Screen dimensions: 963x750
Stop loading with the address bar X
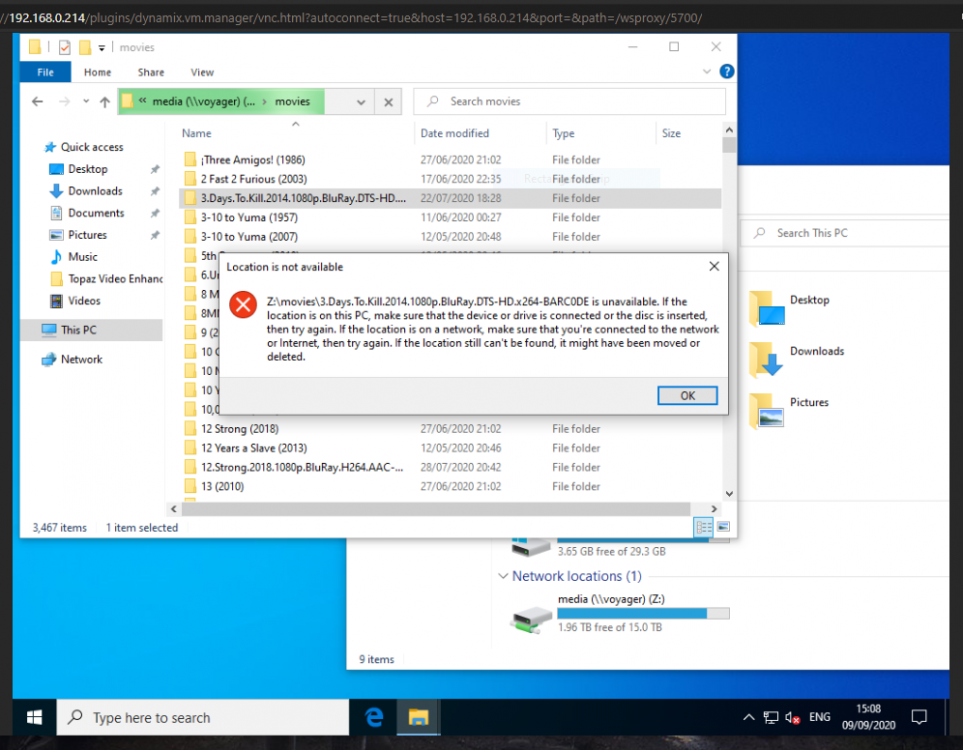tap(388, 102)
